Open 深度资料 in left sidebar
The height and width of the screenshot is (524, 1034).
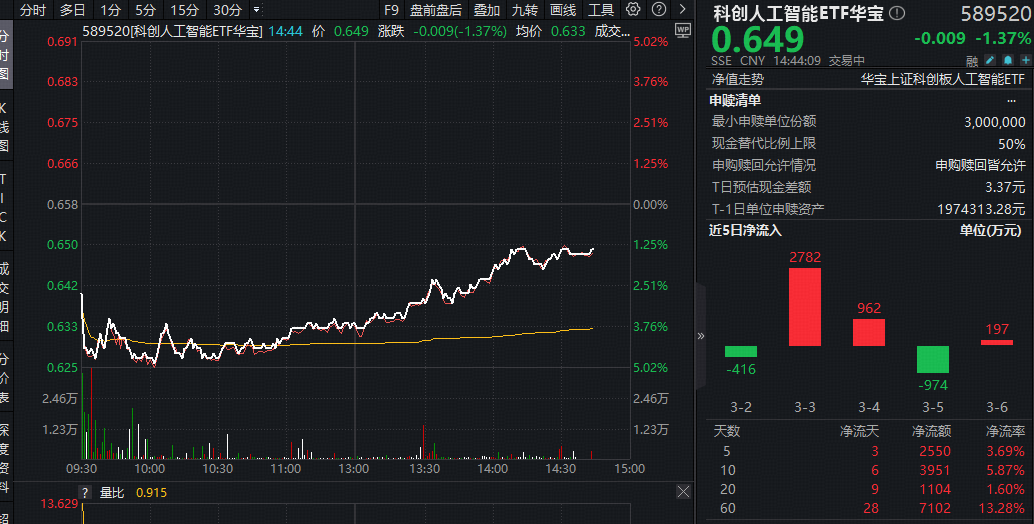(5, 458)
